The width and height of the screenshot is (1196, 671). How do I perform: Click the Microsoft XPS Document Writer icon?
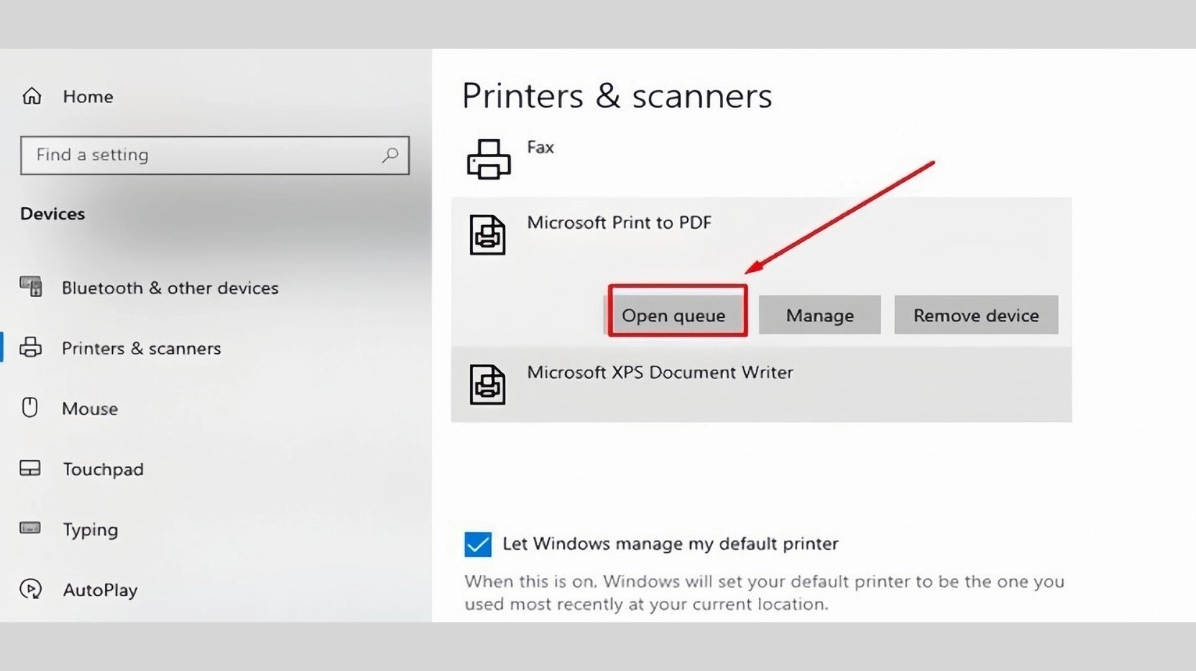487,384
